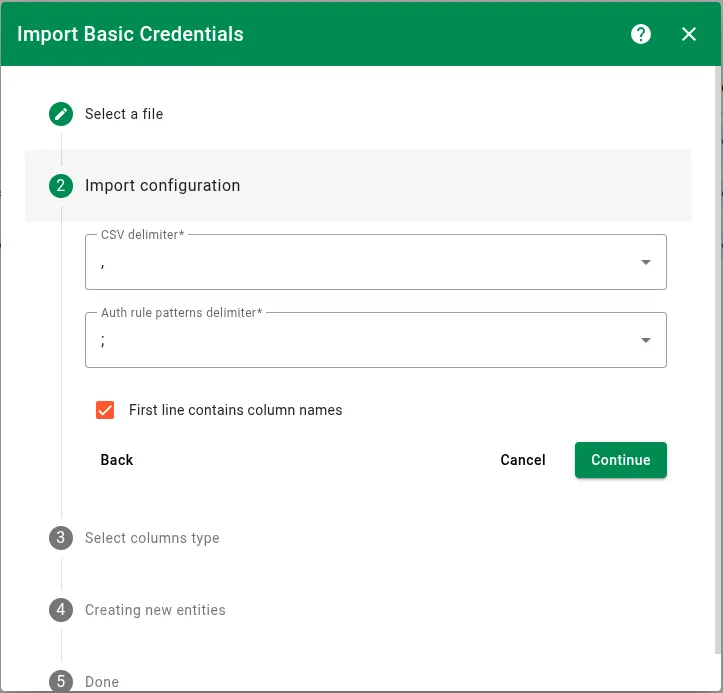Click the 'Import Basic Credentials' title text
Screen dimensions: 723x693
(x=130, y=34)
